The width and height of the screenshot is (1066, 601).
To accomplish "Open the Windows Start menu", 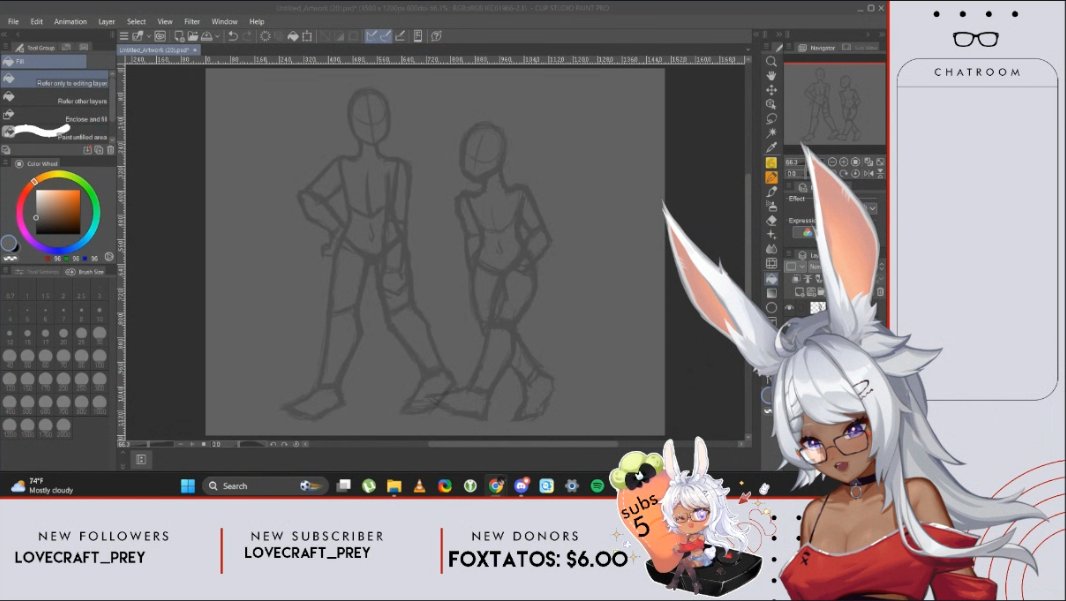I will pyautogui.click(x=188, y=486).
